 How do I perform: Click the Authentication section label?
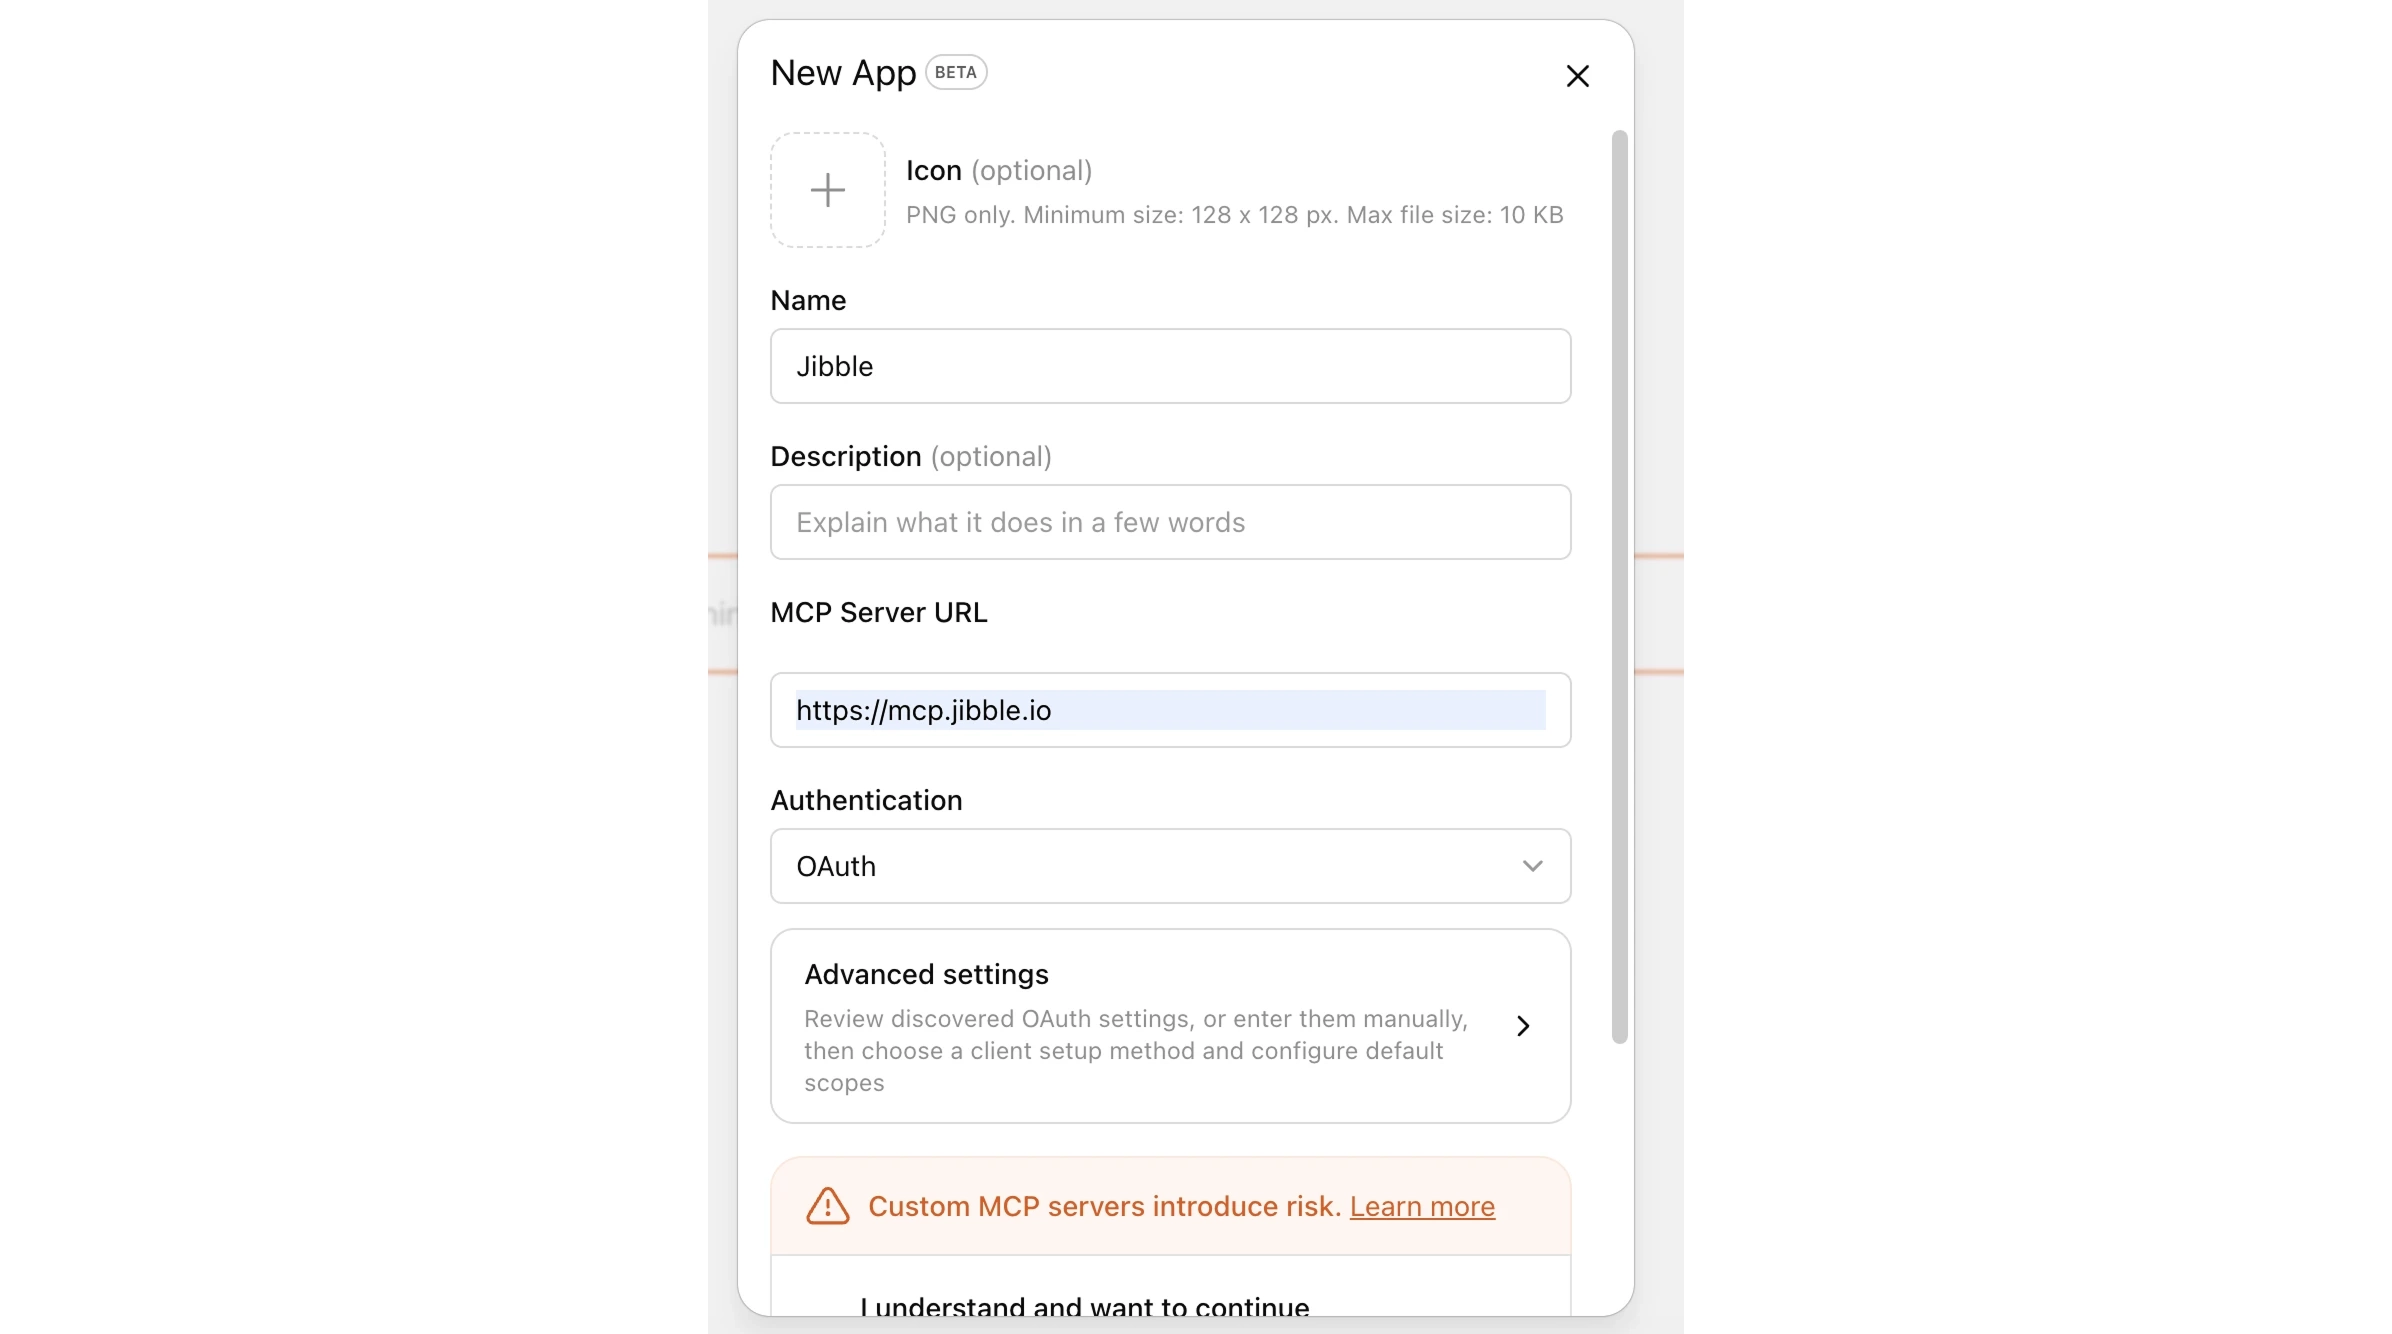(865, 800)
